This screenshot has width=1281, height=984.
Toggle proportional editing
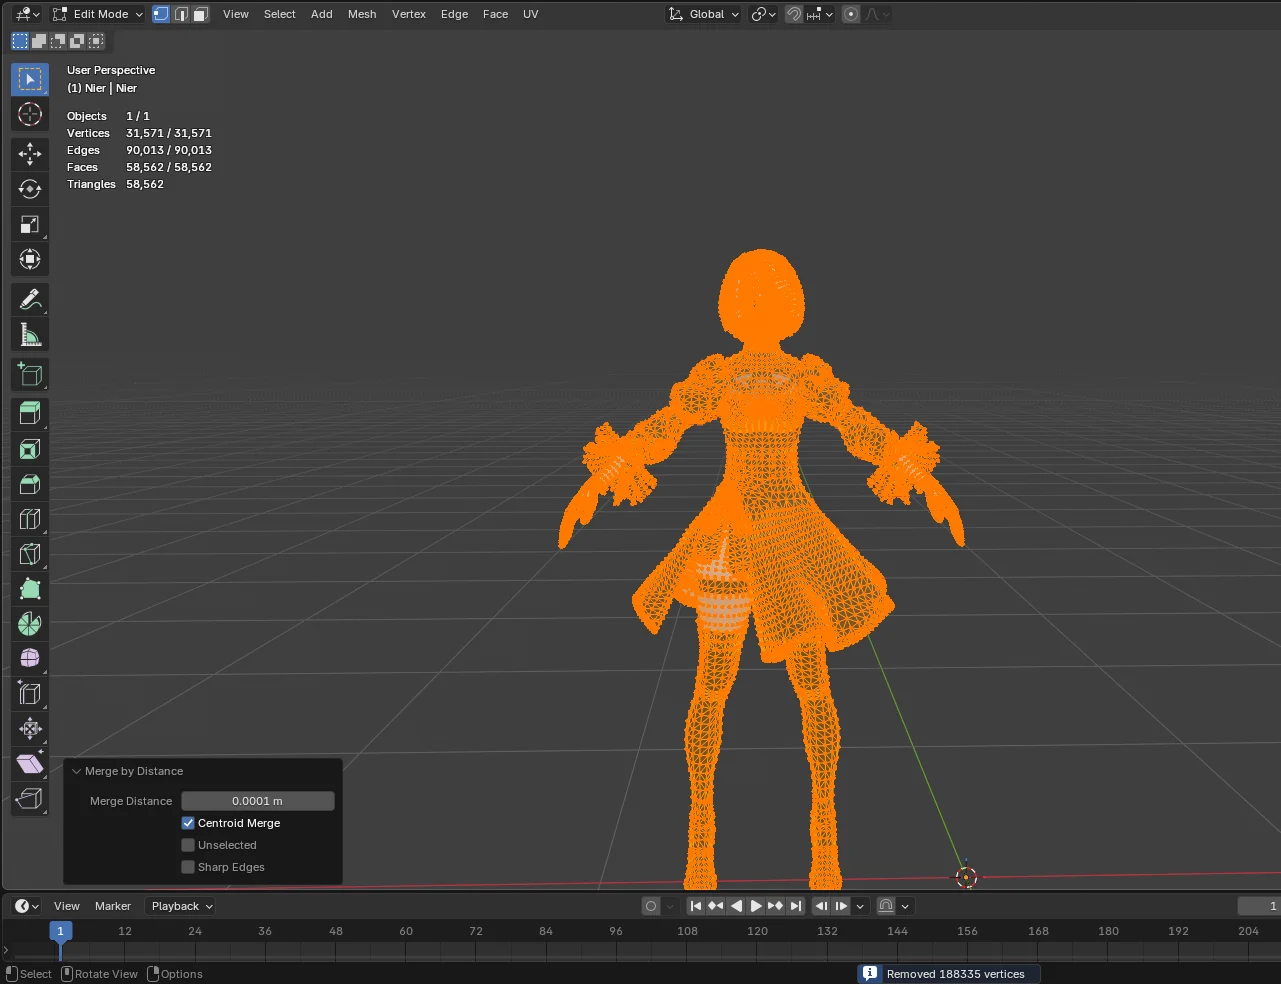(x=851, y=14)
